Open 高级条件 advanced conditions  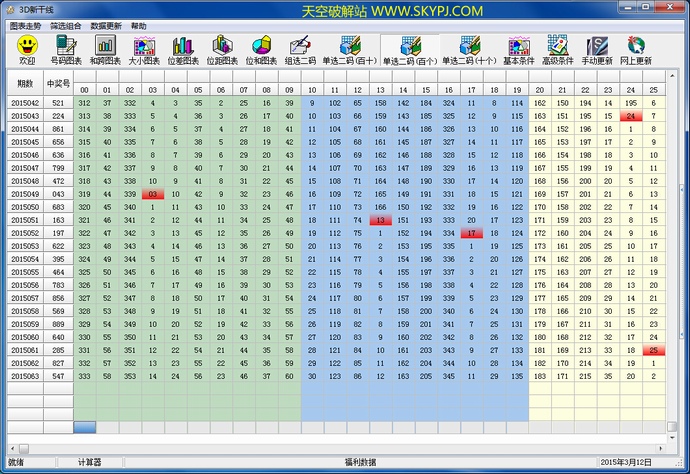tap(558, 50)
